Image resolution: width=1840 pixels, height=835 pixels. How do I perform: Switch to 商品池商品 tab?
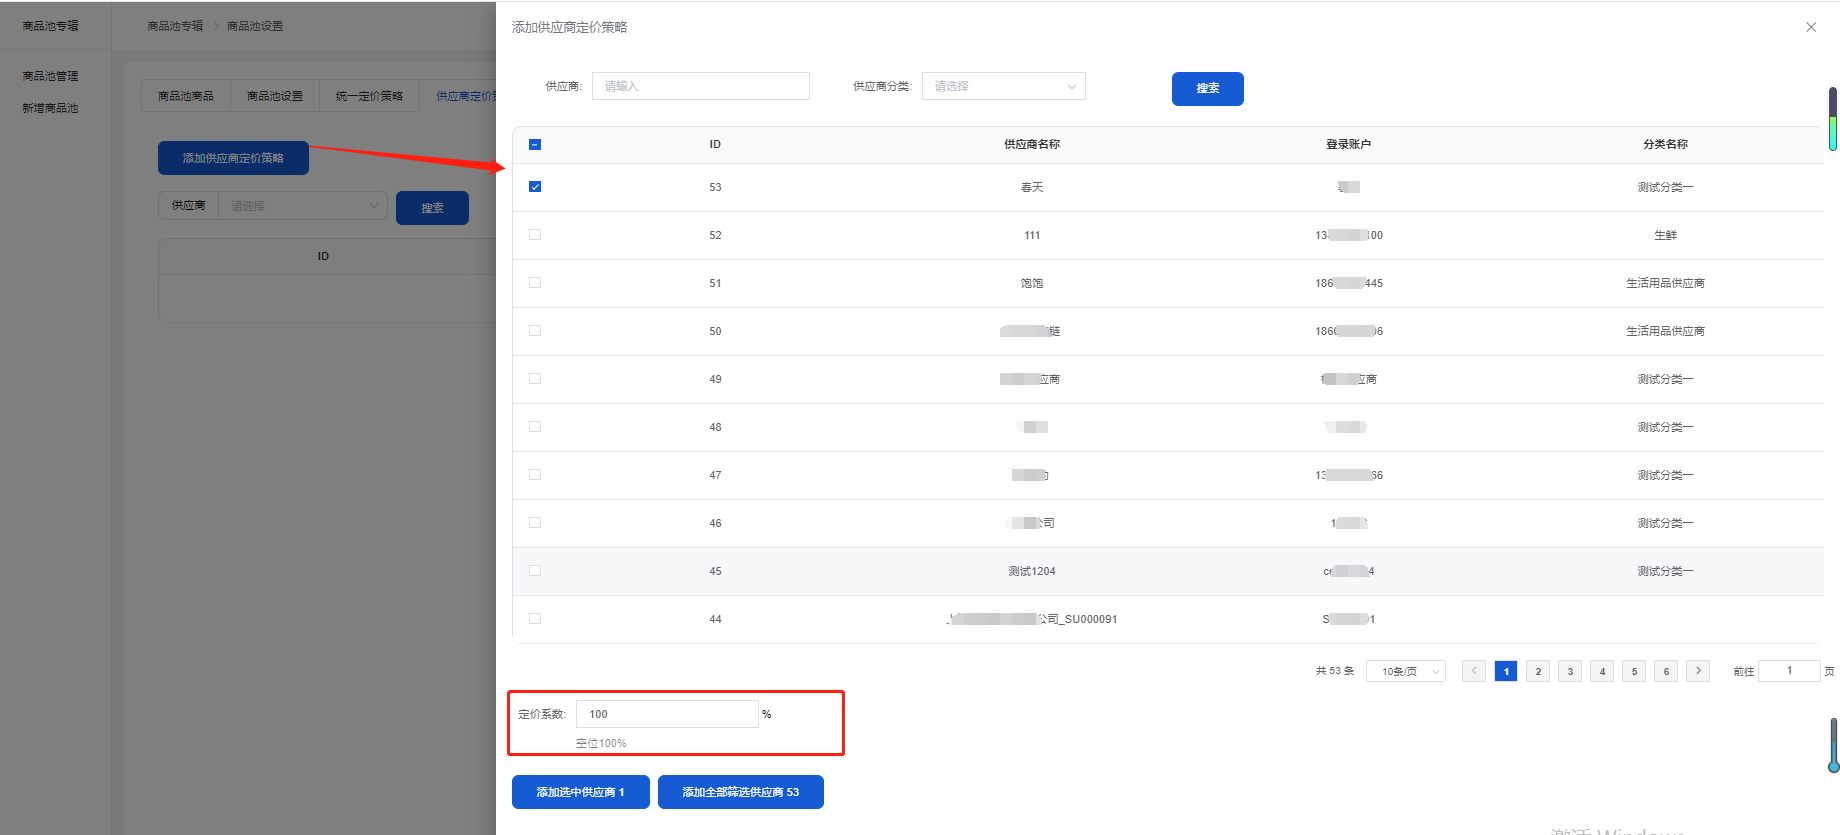(186, 96)
